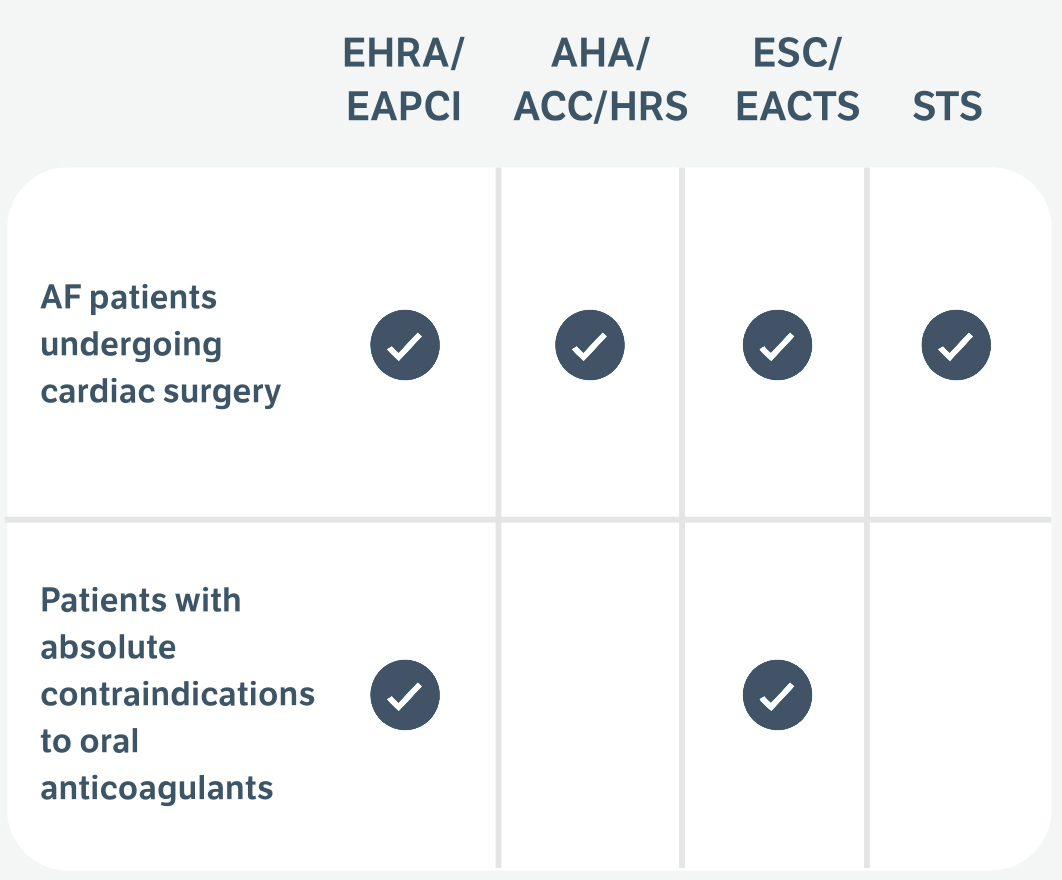This screenshot has width=1062, height=880.
Task: Click the STS column header
Action: click(x=948, y=106)
